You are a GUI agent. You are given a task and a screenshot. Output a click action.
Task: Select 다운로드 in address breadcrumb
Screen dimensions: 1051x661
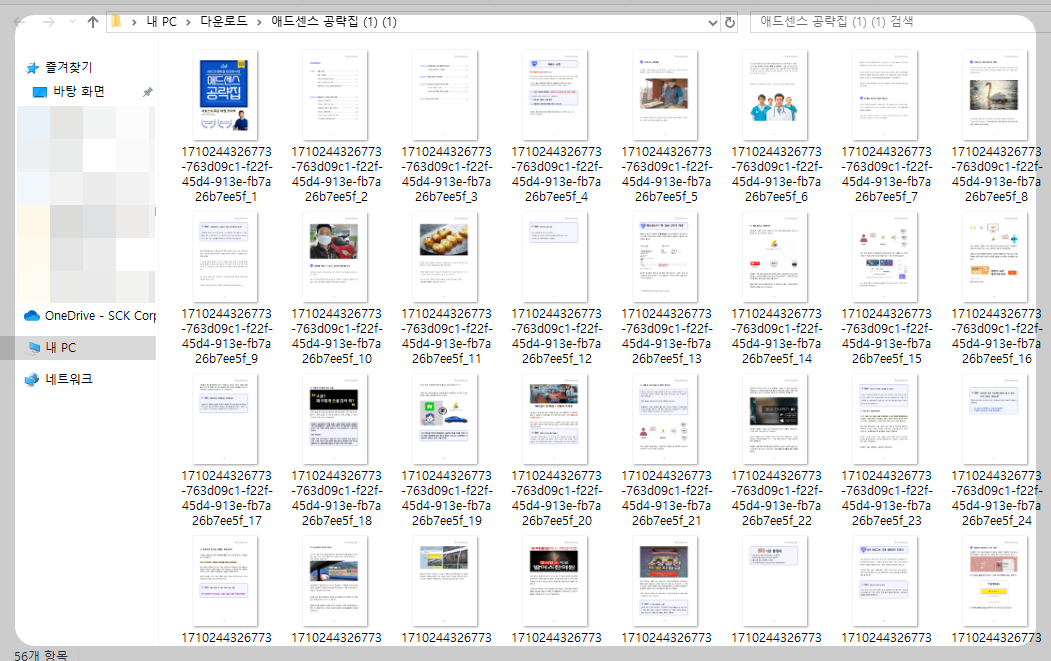pos(224,21)
